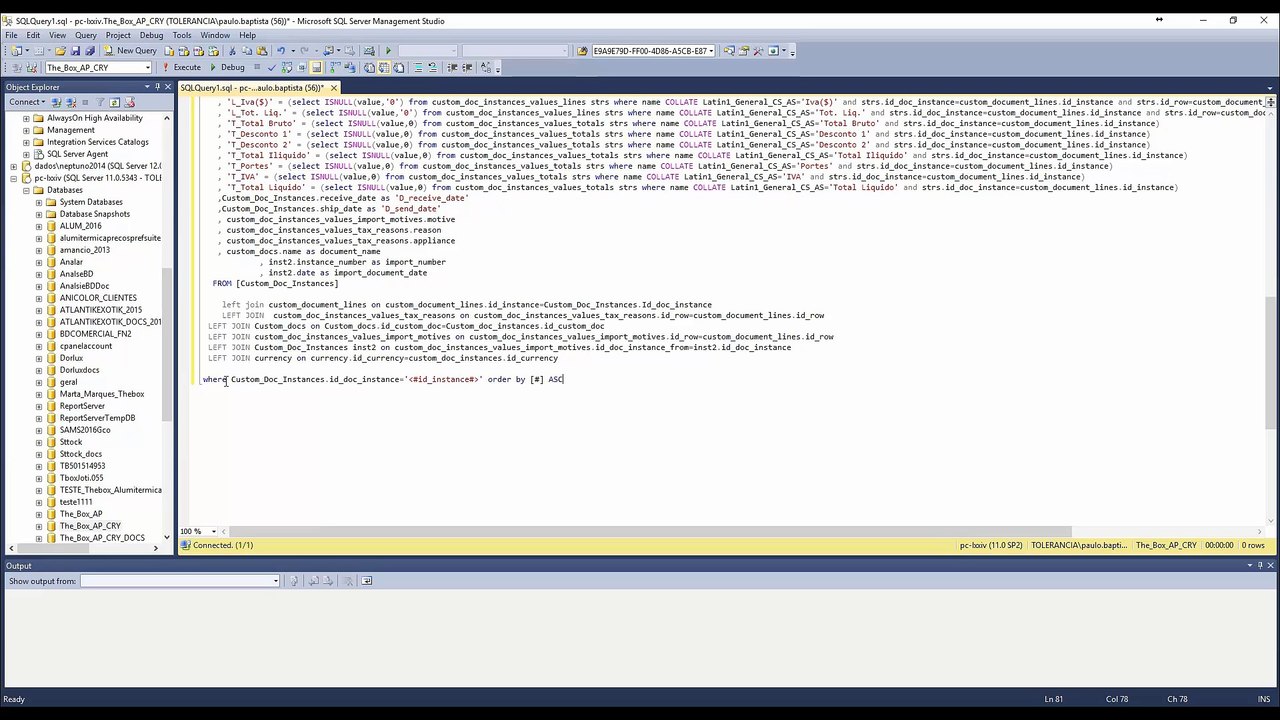Click the Save All icon
Screen dimensions: 1280x720
(x=90, y=50)
